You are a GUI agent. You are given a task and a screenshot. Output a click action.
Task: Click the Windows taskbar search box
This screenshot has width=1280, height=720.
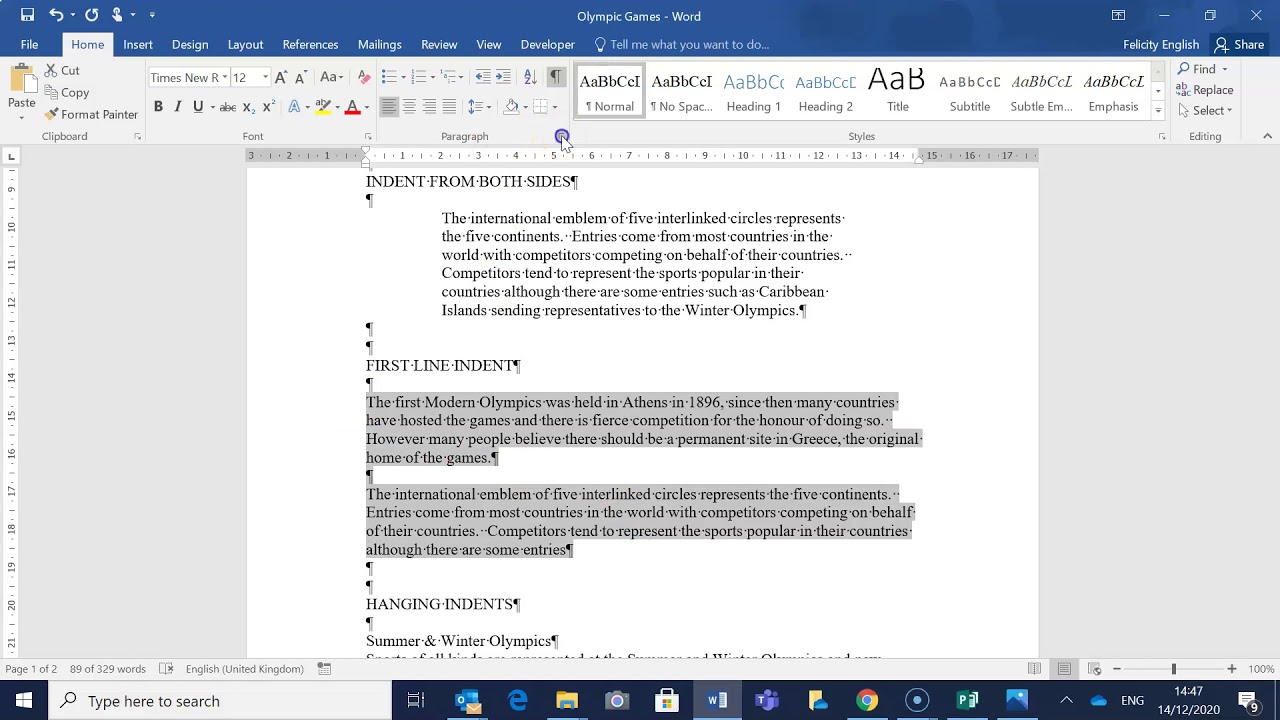click(x=220, y=701)
